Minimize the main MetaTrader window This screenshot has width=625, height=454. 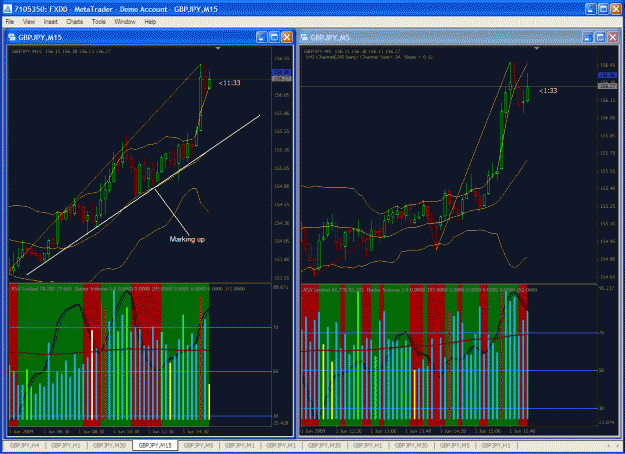[591, 9]
